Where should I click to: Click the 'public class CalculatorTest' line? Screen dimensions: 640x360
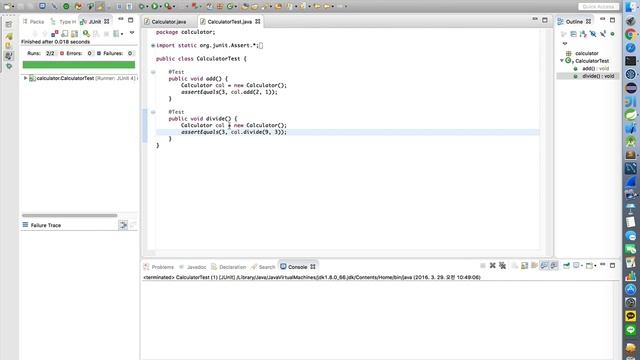[x=201, y=59]
